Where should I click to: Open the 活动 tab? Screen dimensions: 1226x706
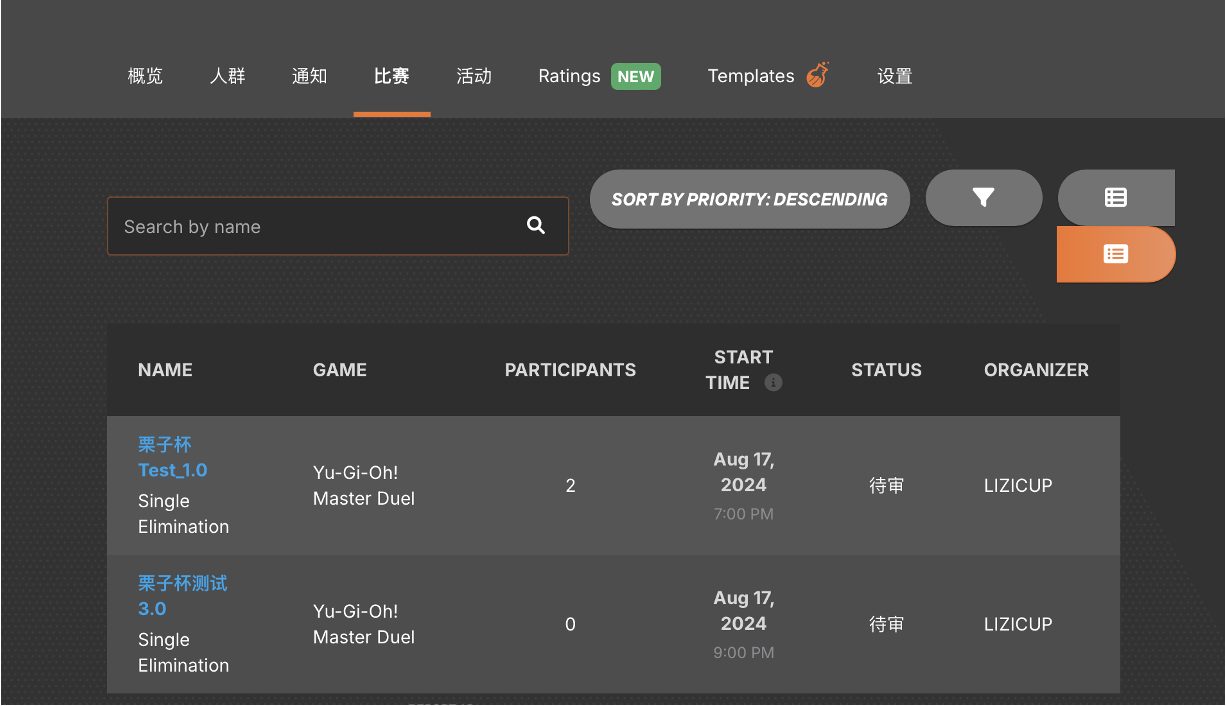point(474,76)
